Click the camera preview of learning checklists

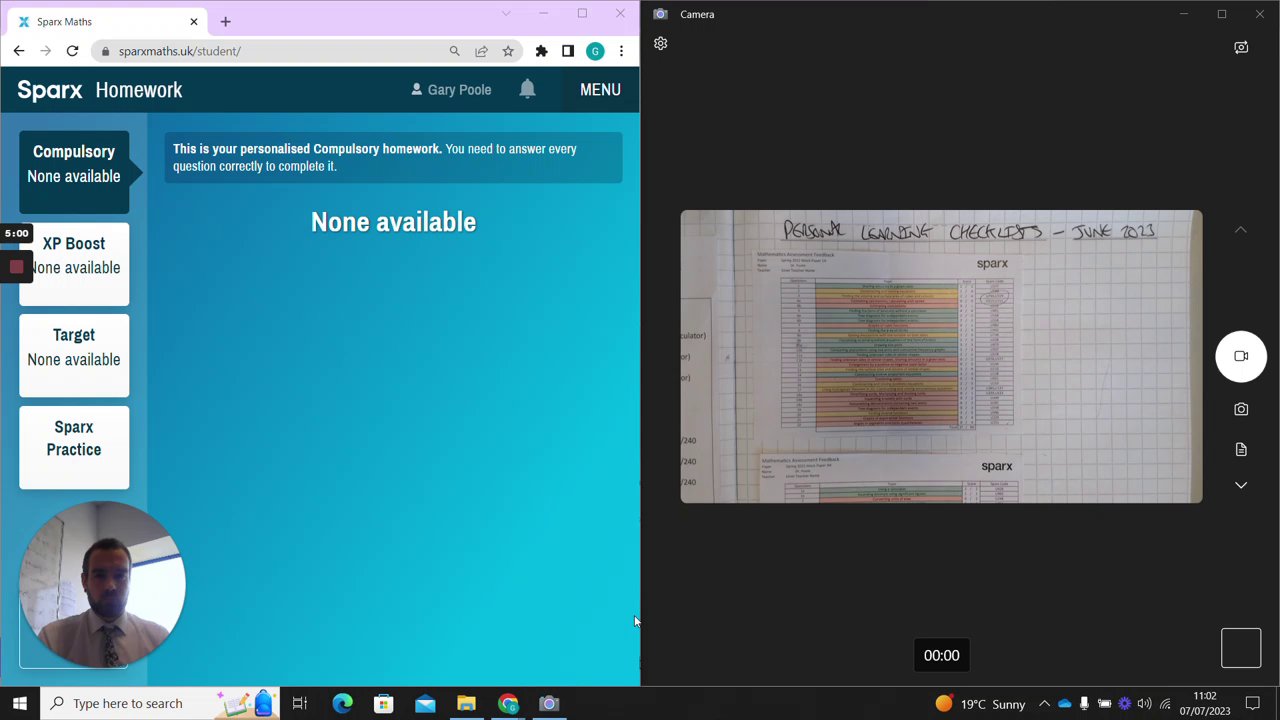[941, 356]
